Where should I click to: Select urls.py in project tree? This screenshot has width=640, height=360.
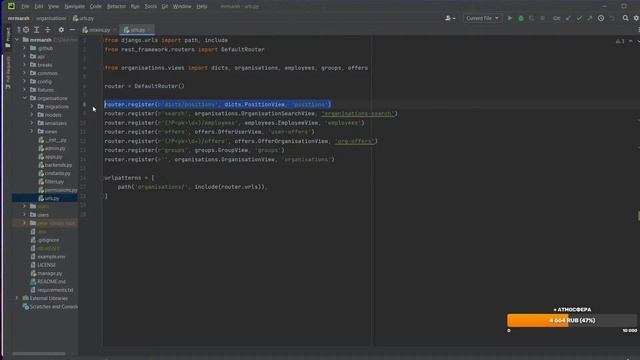pyautogui.click(x=49, y=198)
